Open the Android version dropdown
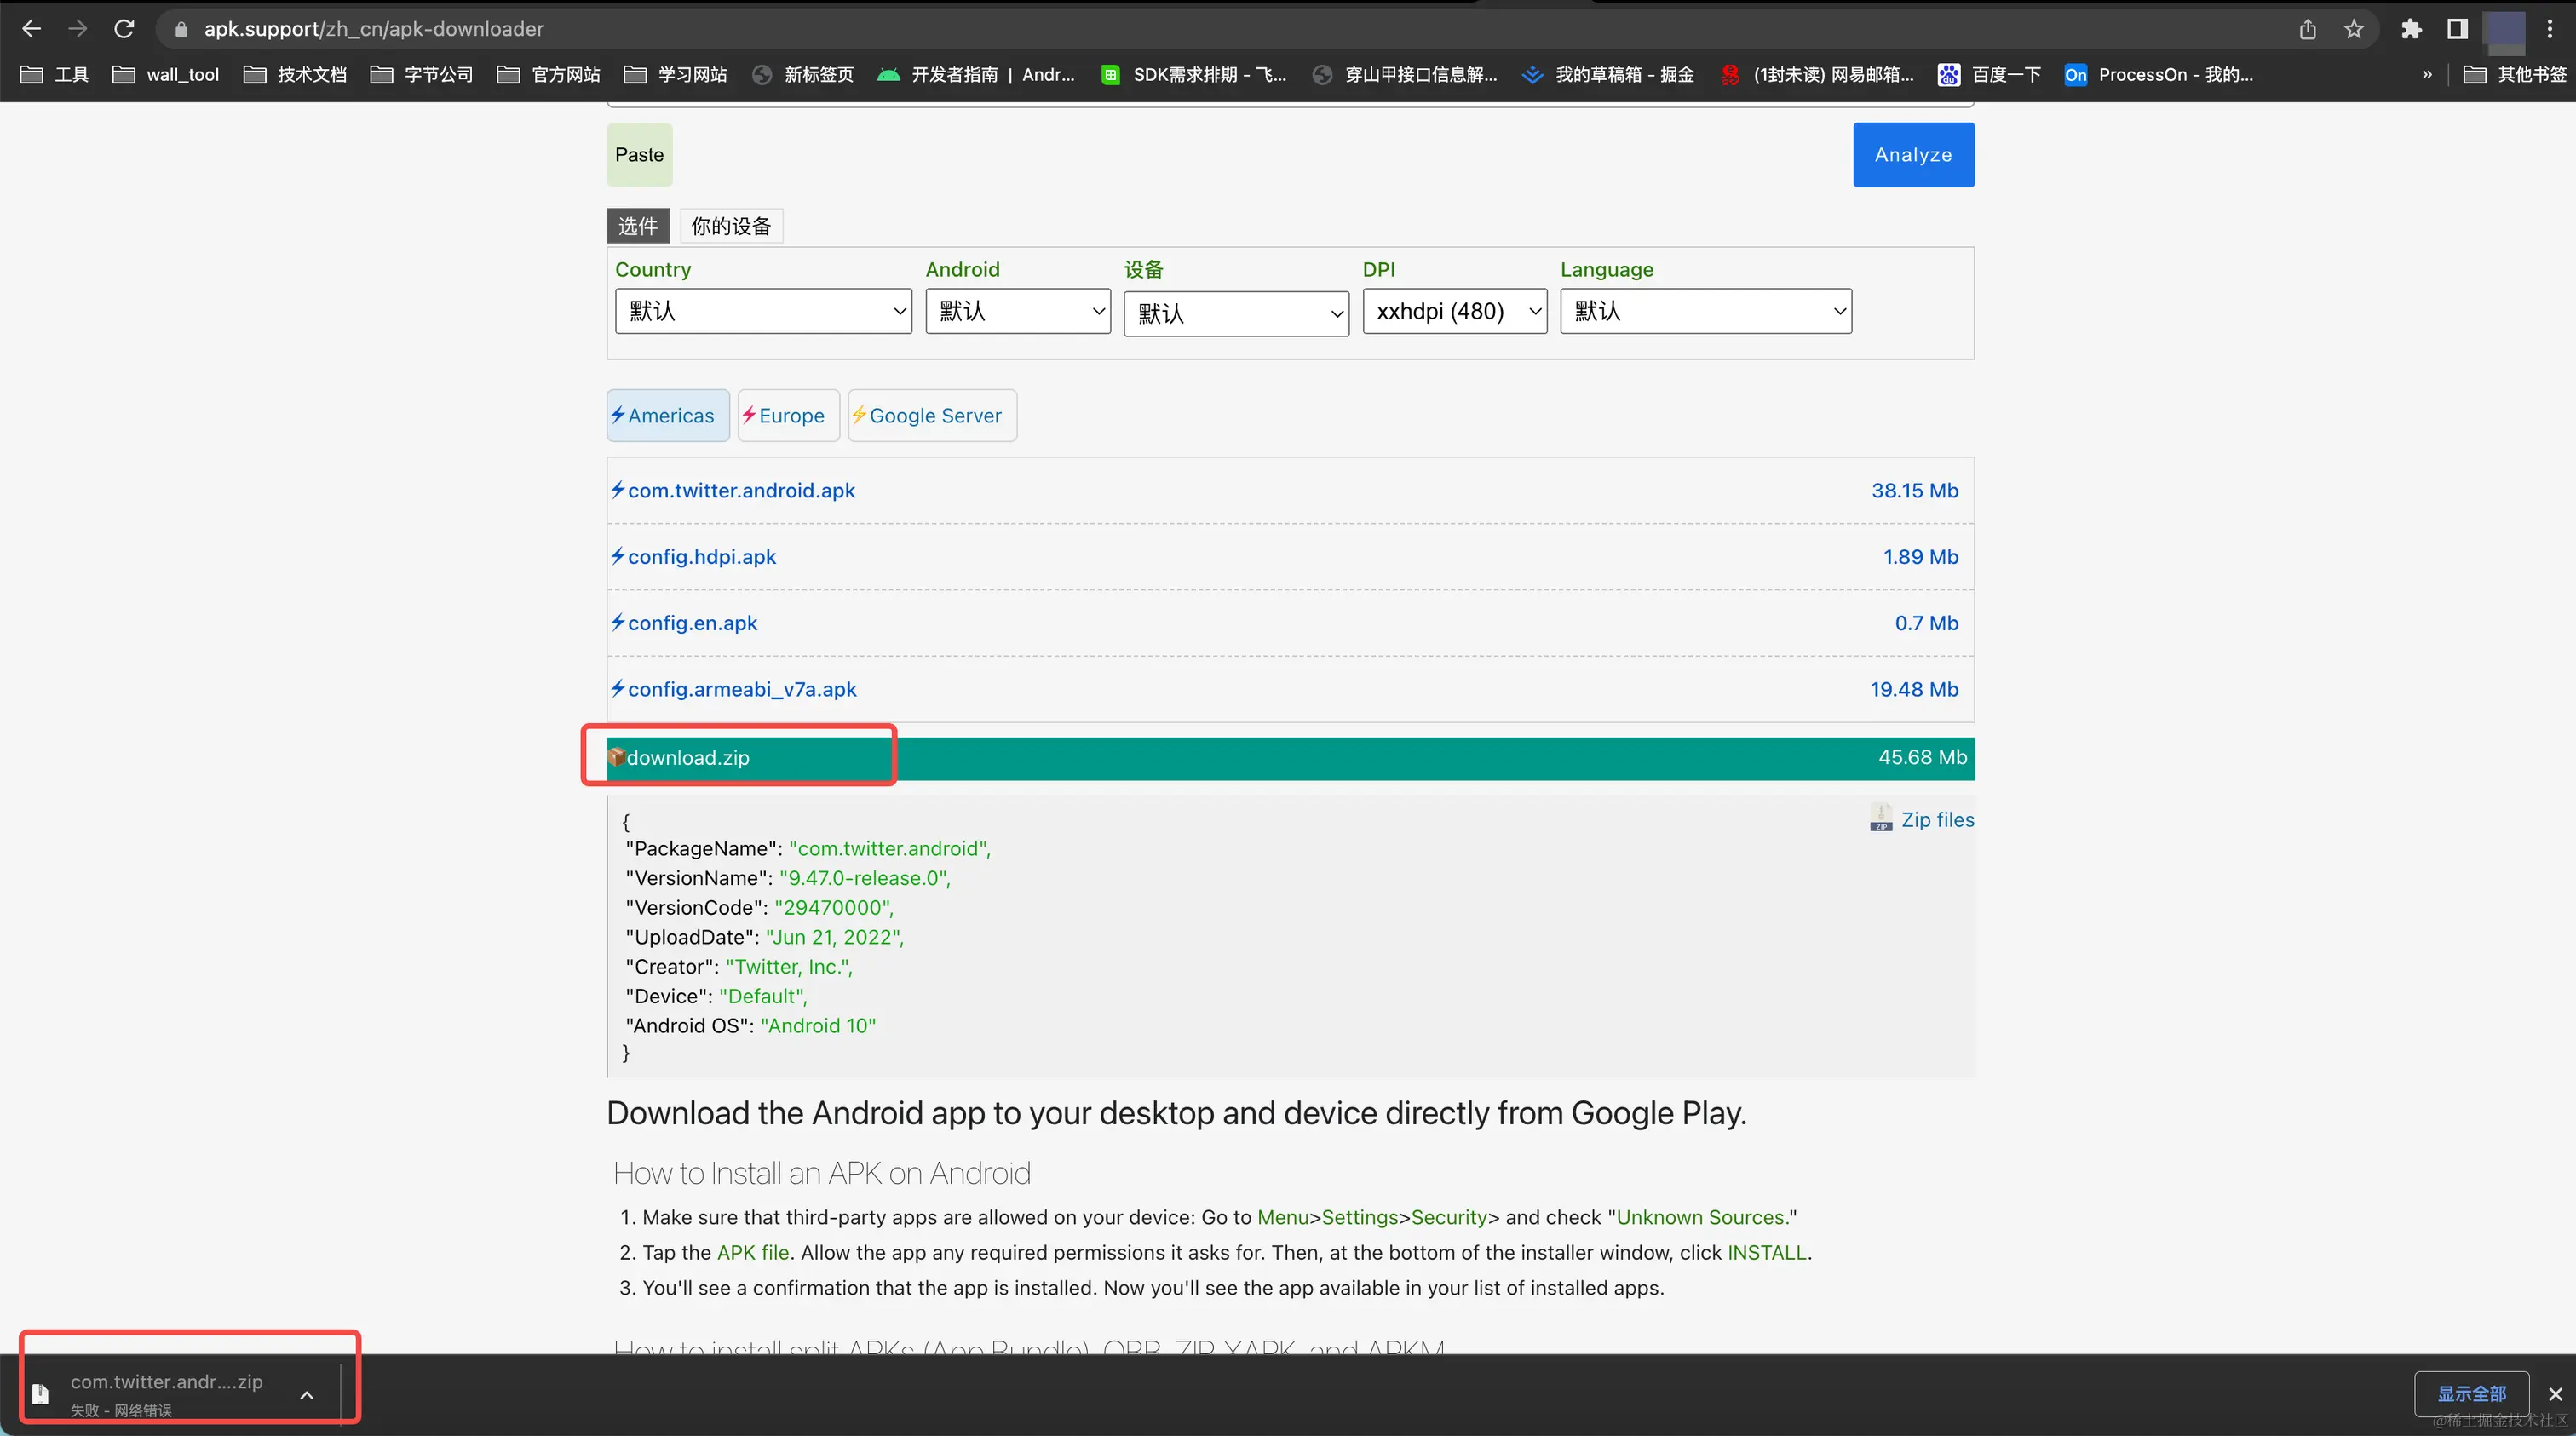Viewport: 2576px width, 1436px height. pos(1018,311)
